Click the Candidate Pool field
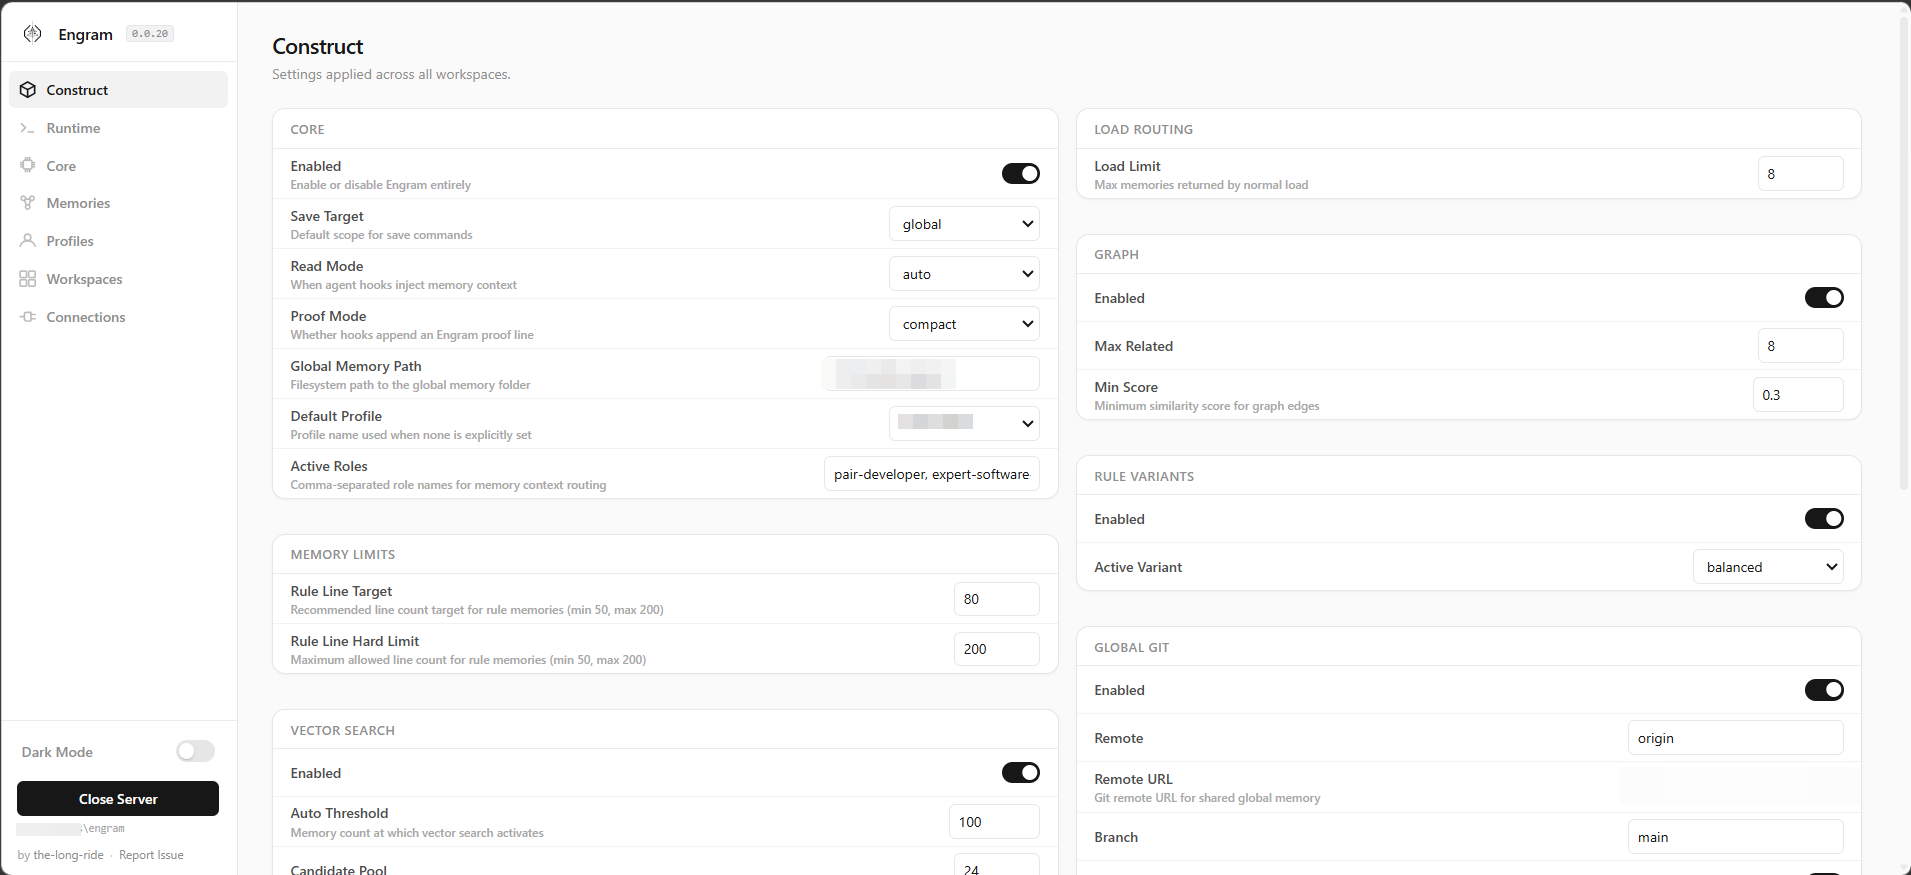Image resolution: width=1911 pixels, height=875 pixels. pos(997,866)
